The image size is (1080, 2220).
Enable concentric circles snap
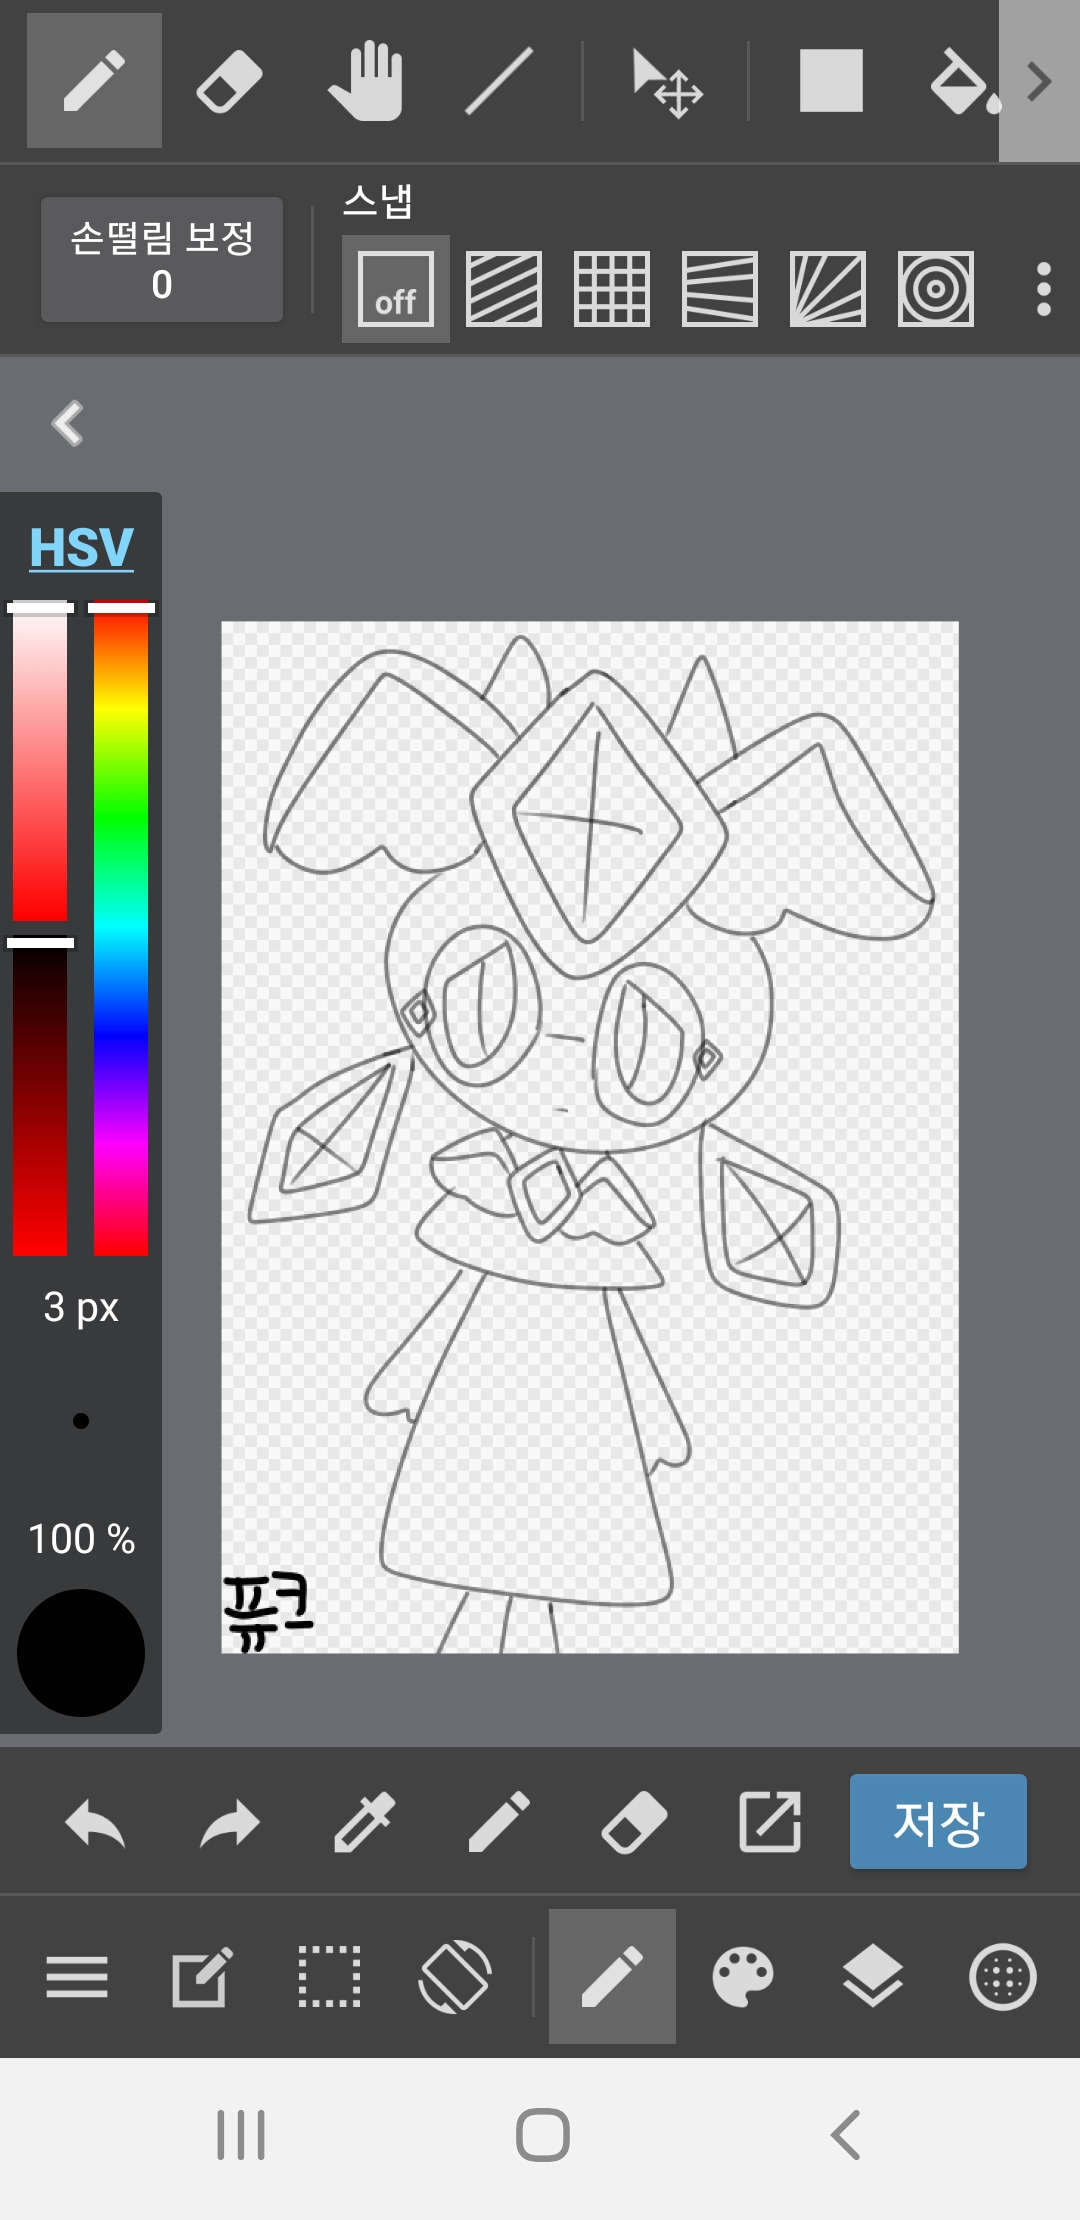pos(936,290)
